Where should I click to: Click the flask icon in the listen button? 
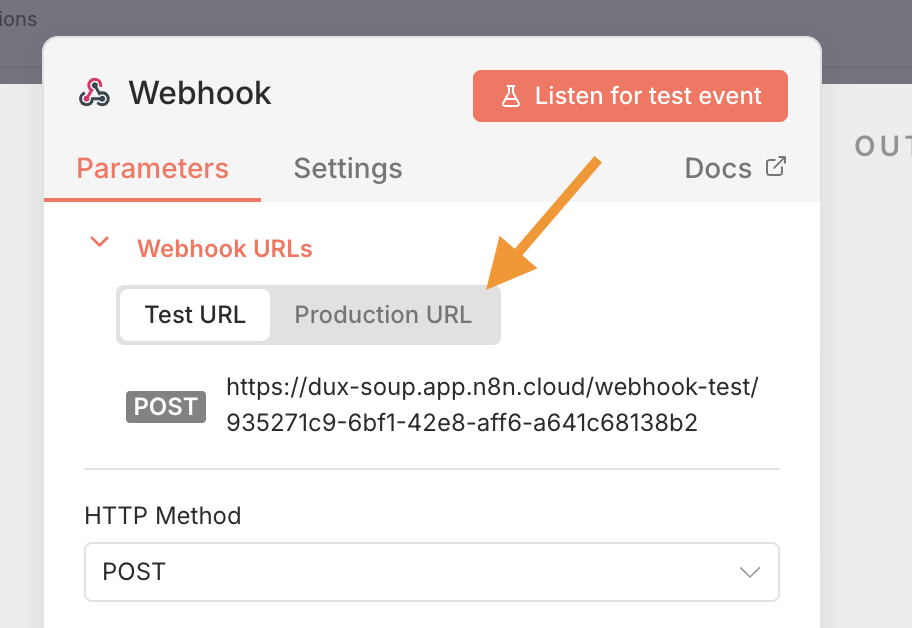coord(511,96)
